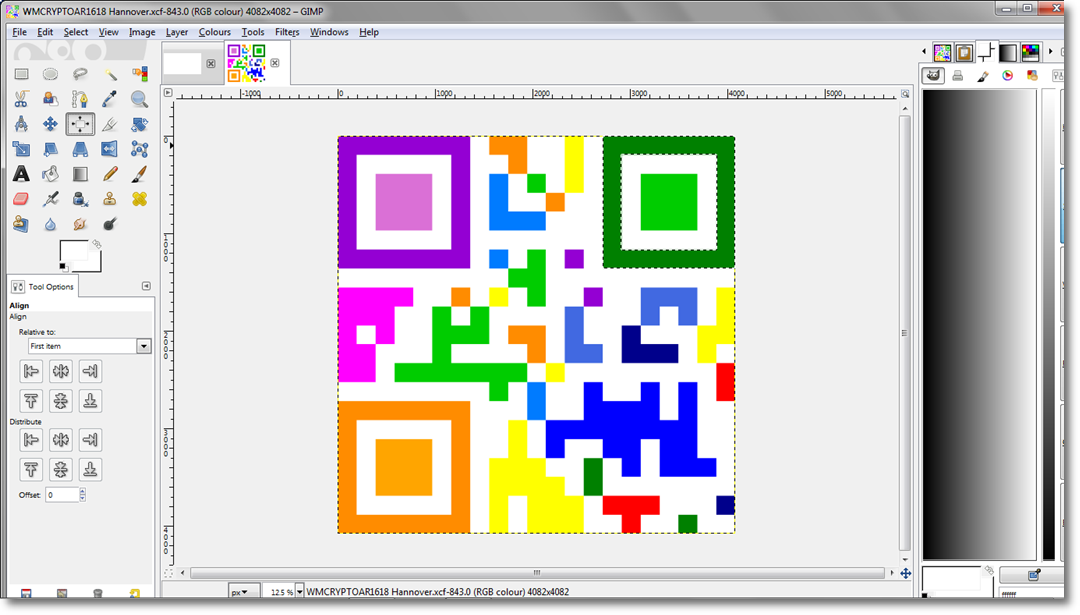The image size is (1080, 615).
Task: Select the Cage Transform tool
Action: tap(139, 149)
